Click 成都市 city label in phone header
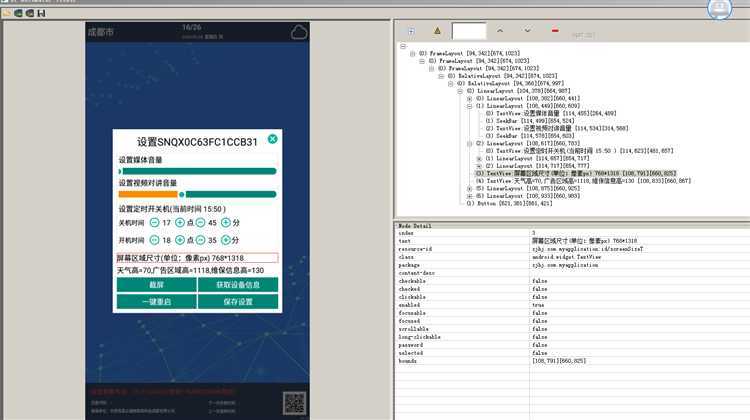This screenshot has height=420, width=750. [101, 32]
